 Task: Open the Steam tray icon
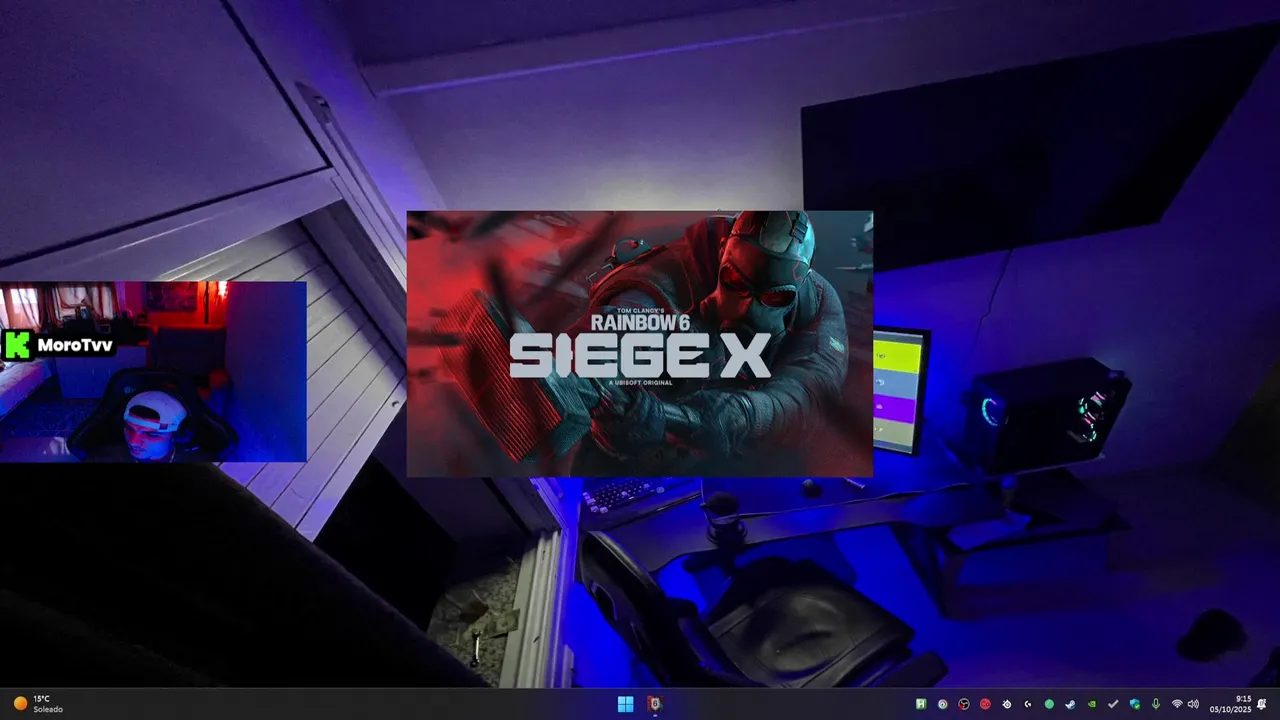click(1070, 704)
